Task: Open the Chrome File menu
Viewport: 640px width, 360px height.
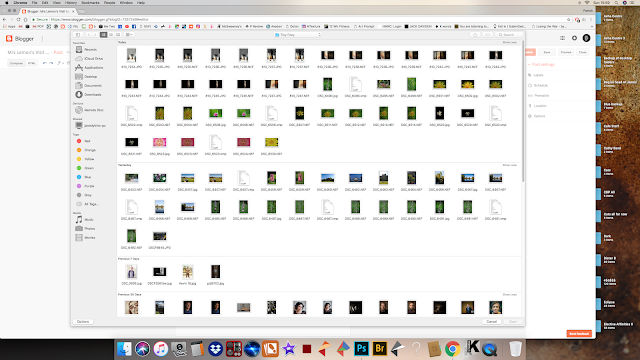Action: pos(35,2)
